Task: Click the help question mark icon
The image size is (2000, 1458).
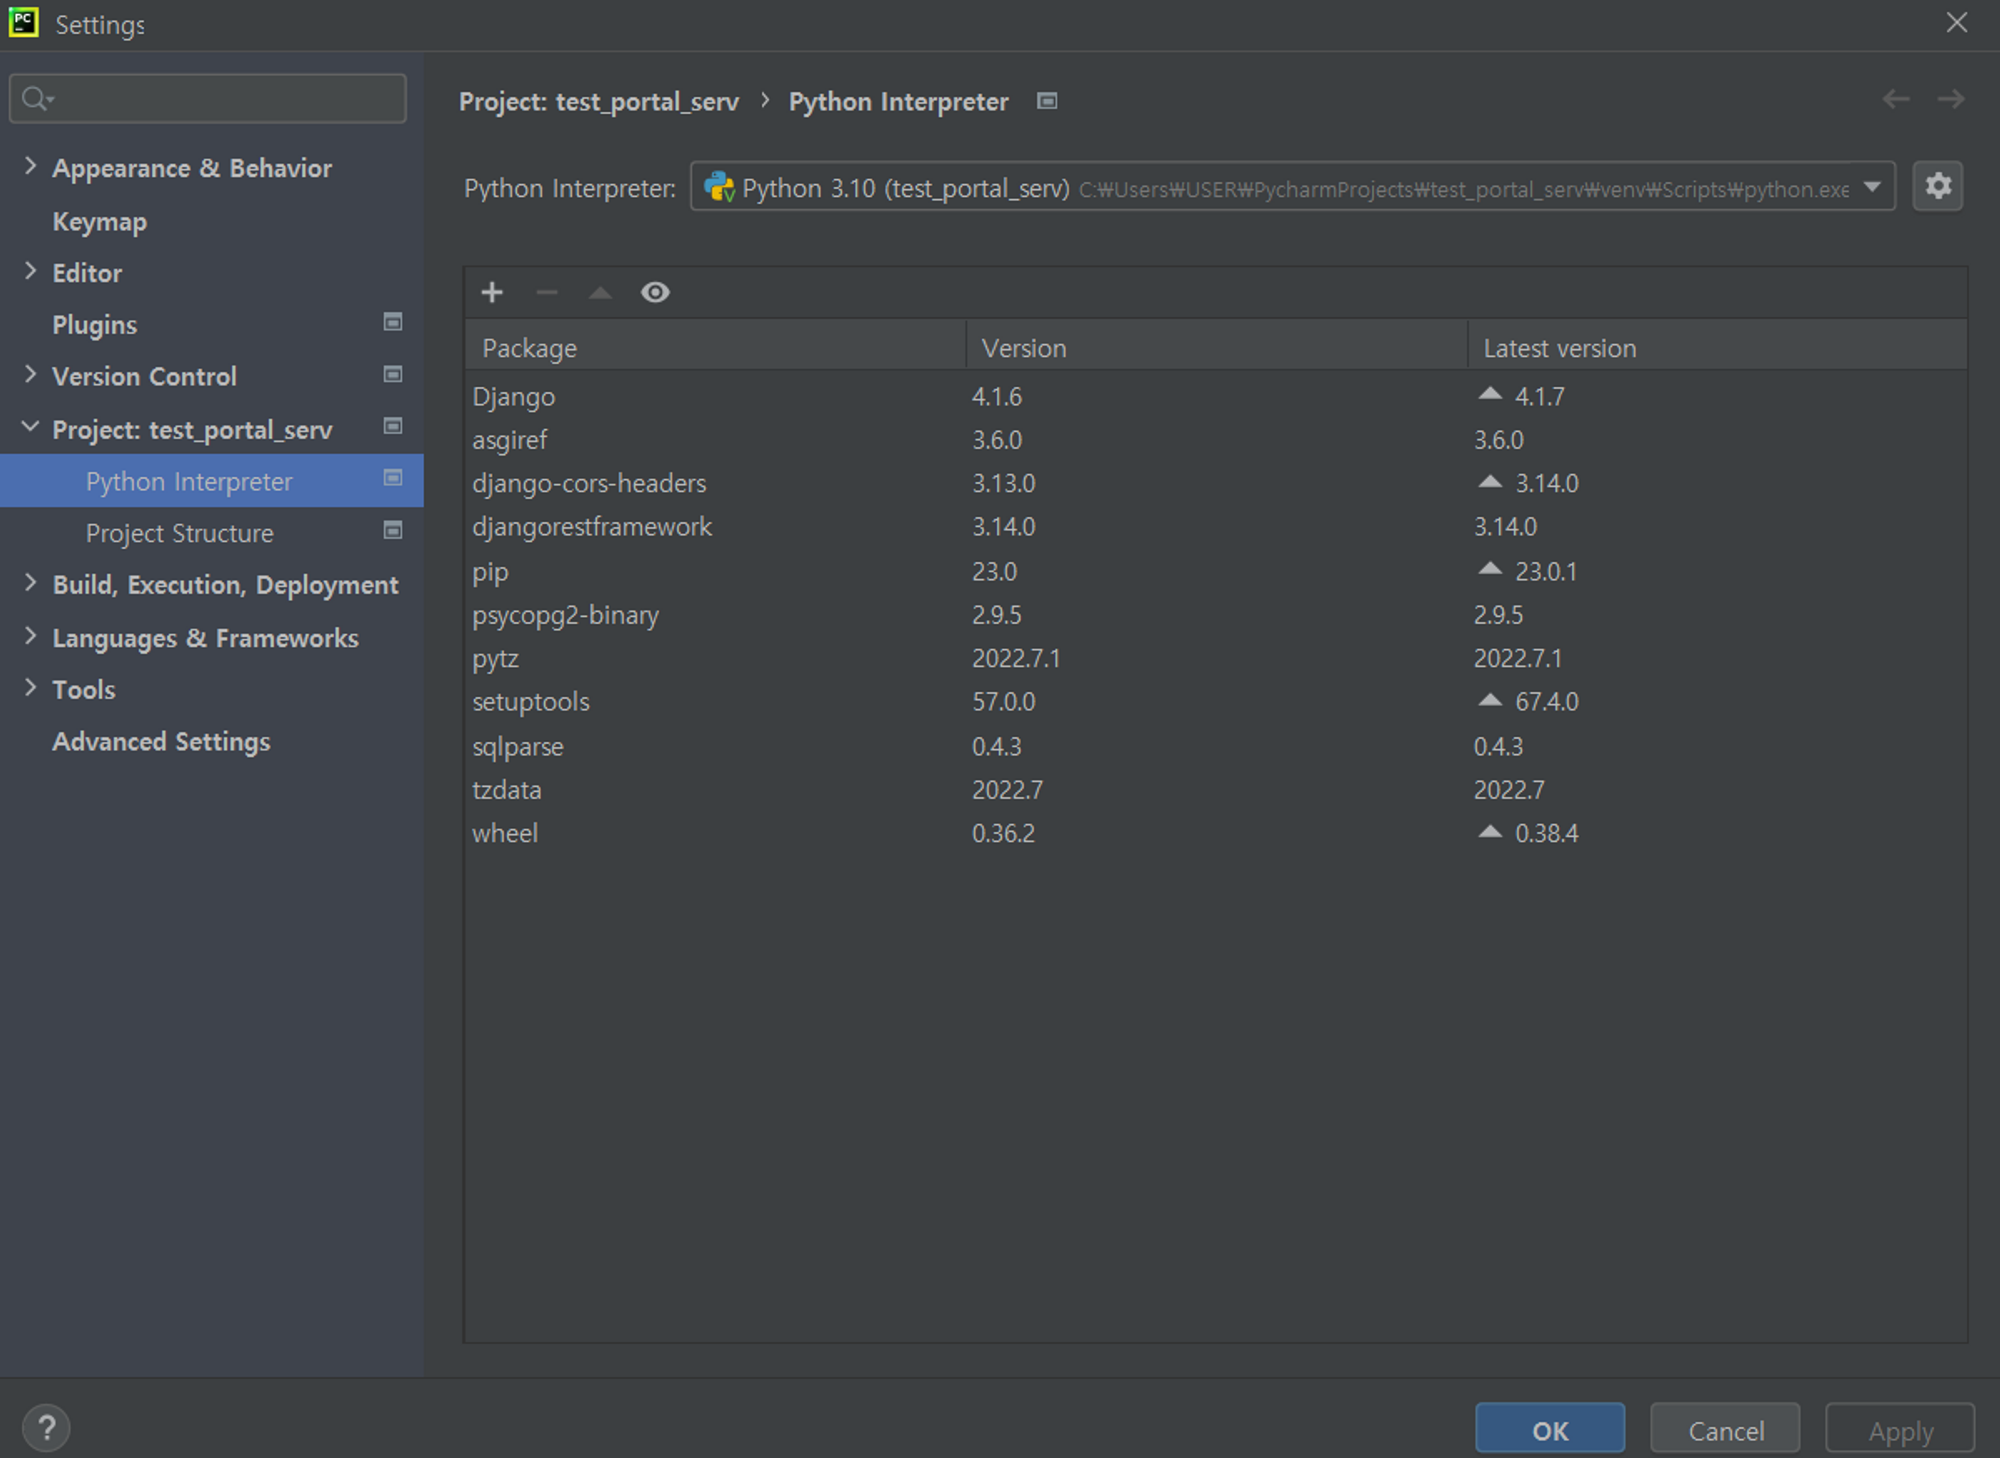Action: pos(46,1428)
